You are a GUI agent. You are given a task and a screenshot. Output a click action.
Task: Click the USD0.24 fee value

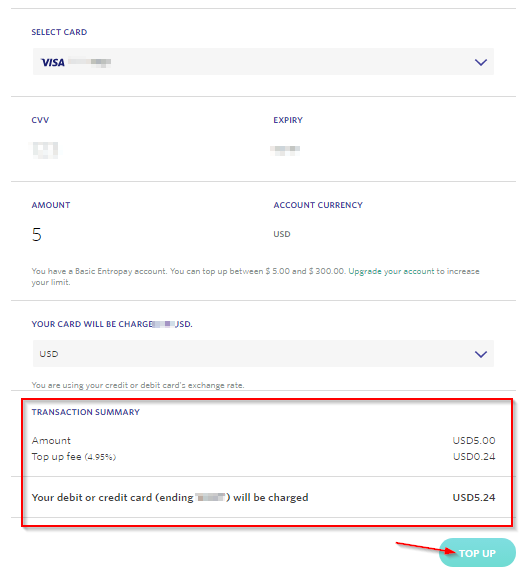pos(474,457)
